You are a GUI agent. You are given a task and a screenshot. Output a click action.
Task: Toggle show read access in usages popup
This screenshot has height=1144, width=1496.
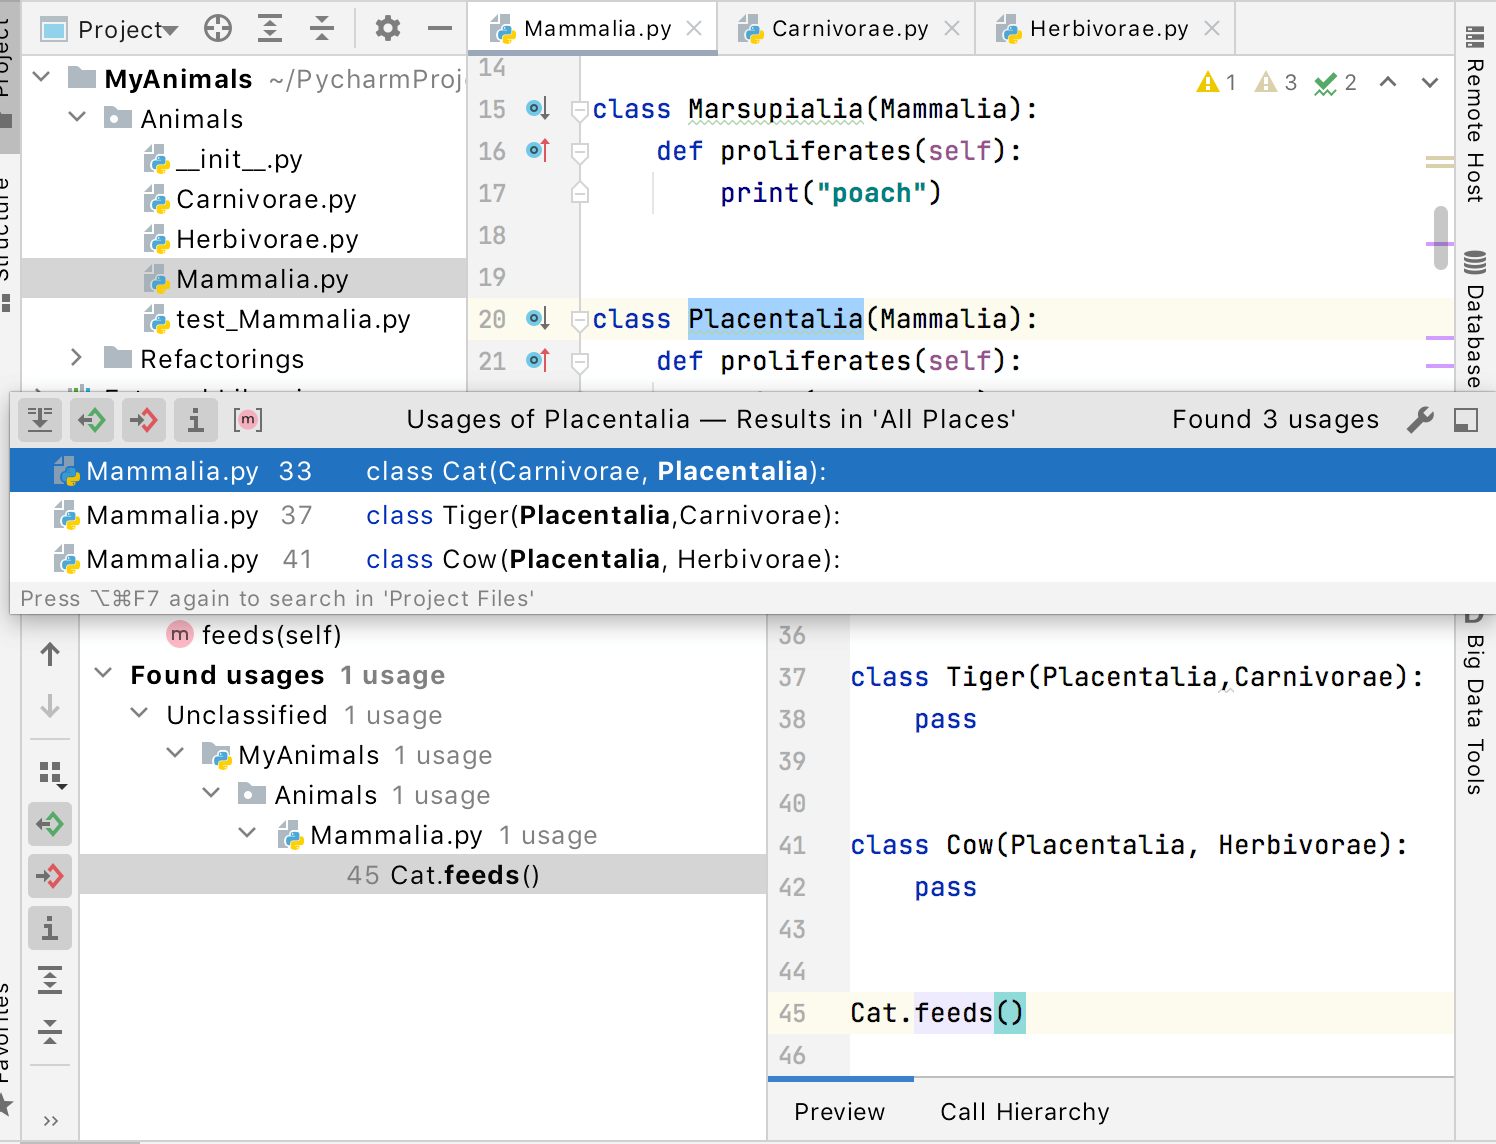tap(92, 420)
